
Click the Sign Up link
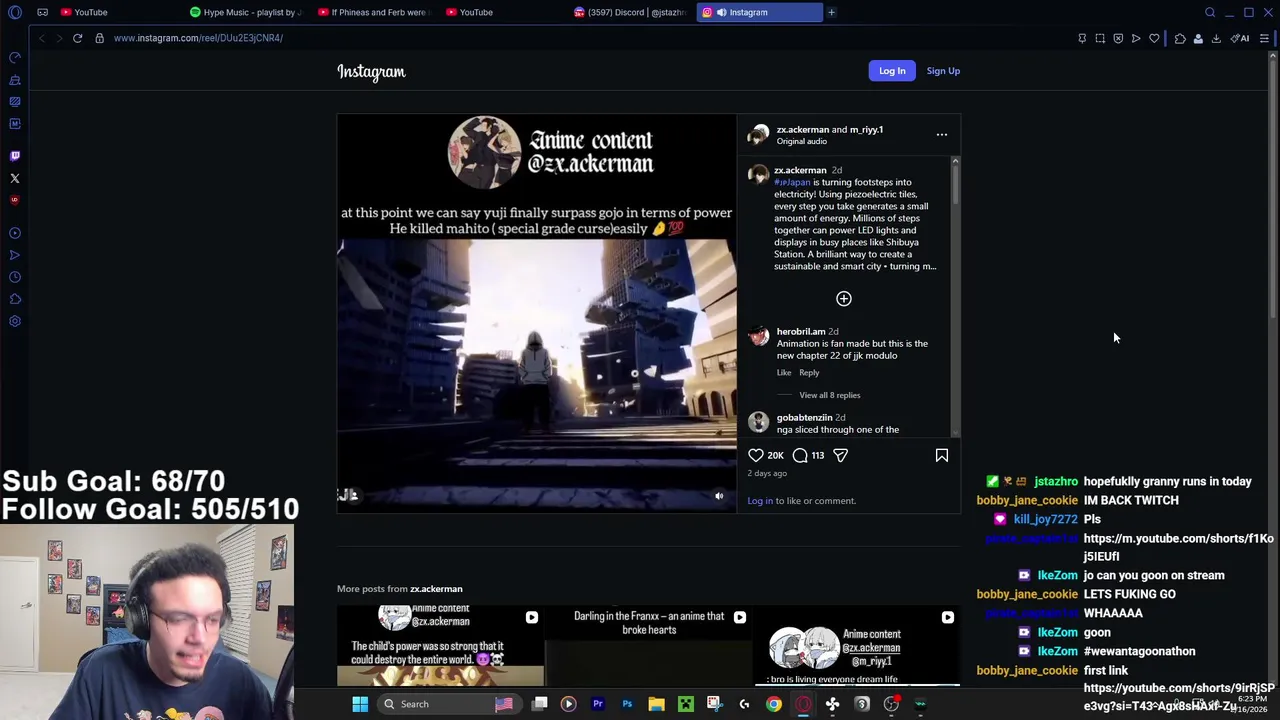pos(943,71)
